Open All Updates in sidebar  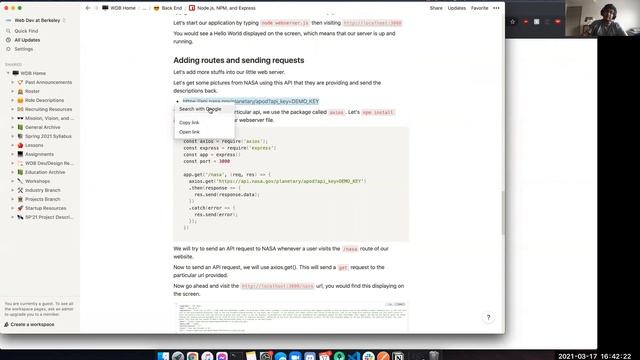(x=27, y=40)
